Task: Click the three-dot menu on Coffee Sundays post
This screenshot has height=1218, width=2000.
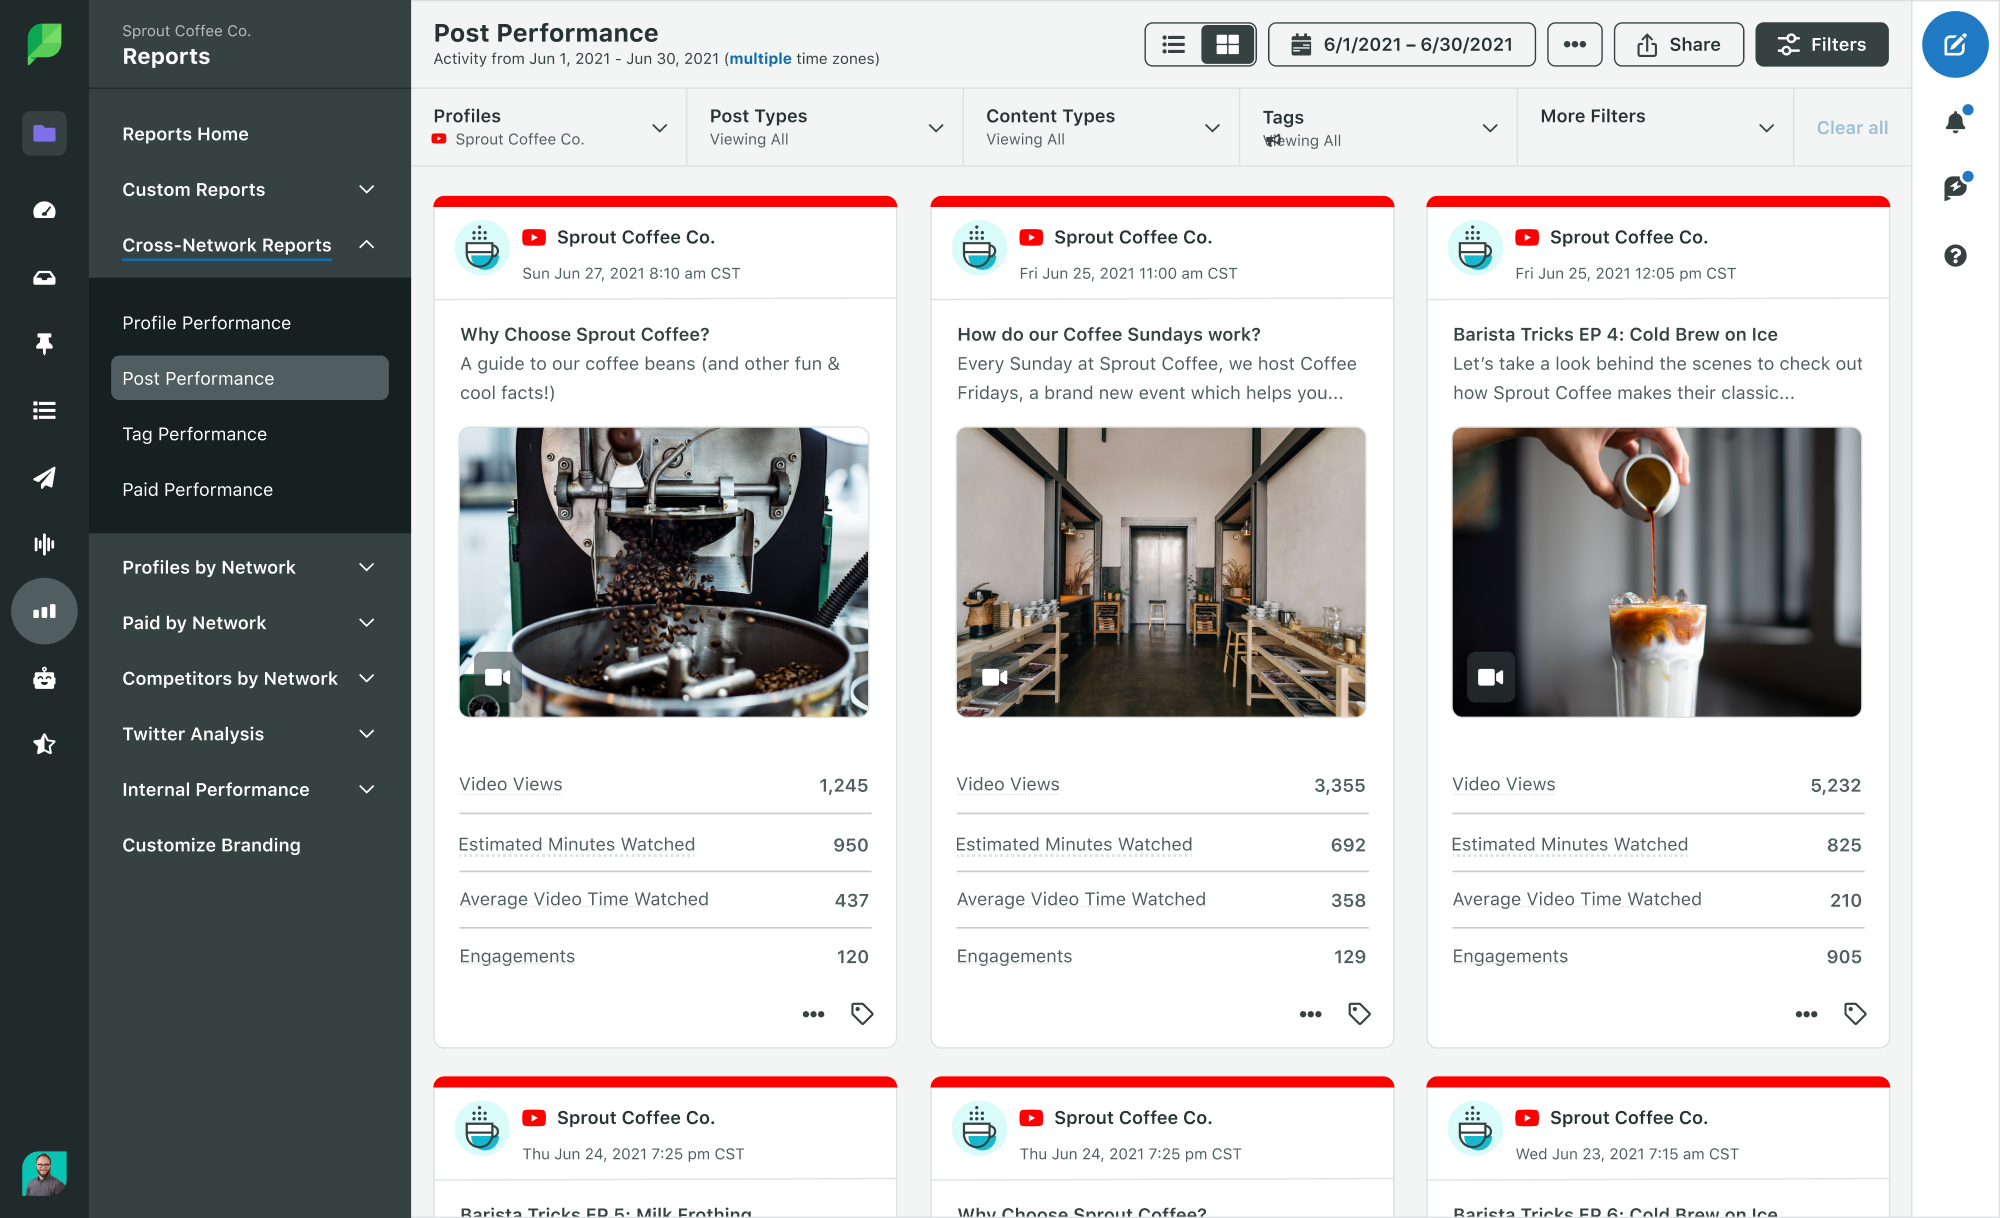Action: tap(1307, 1012)
